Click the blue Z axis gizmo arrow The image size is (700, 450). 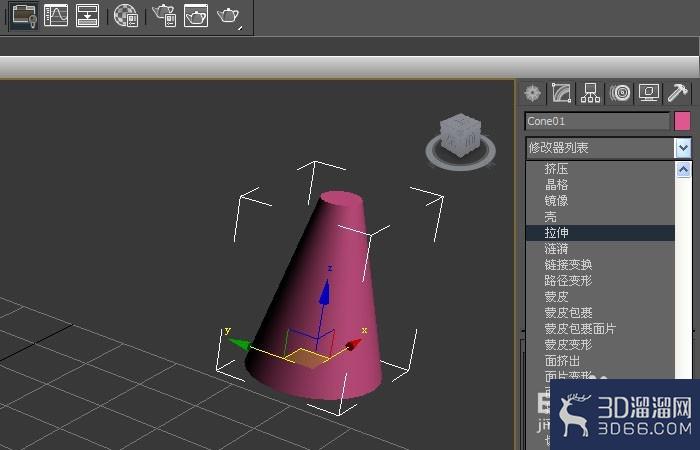pos(325,292)
